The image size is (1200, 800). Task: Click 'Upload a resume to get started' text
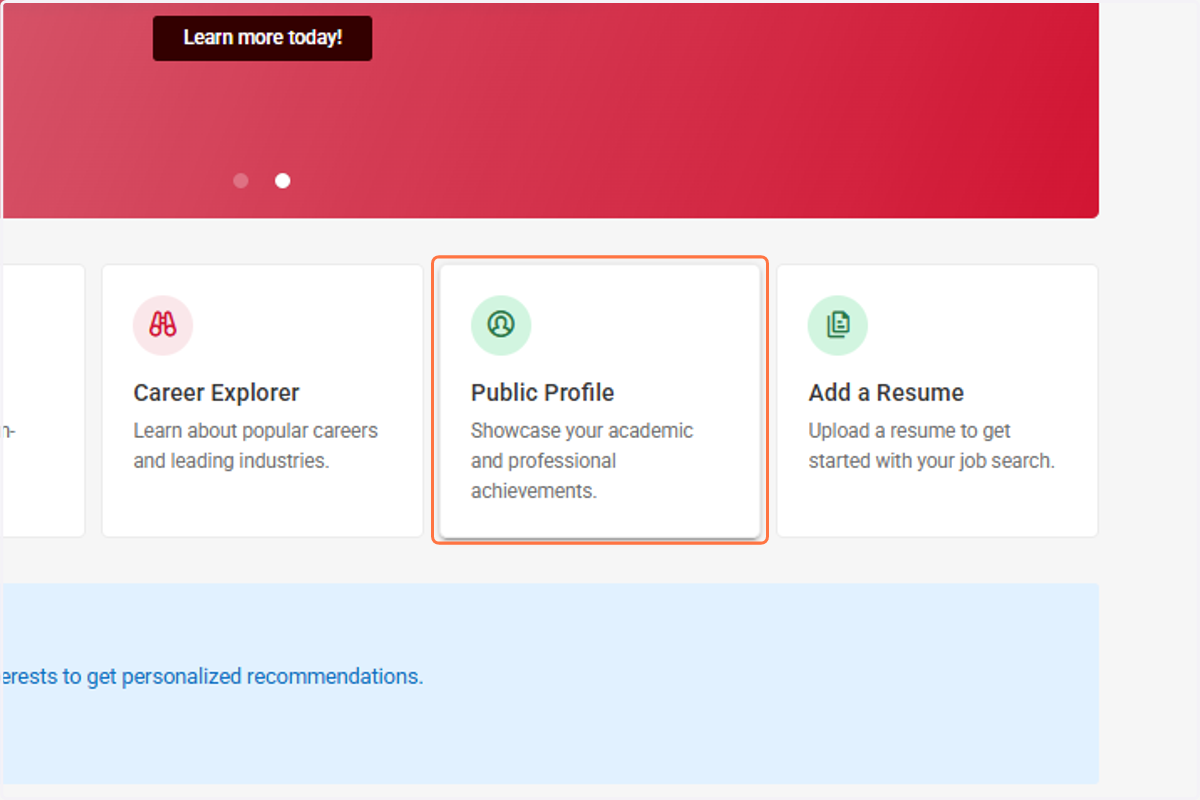(x=932, y=446)
